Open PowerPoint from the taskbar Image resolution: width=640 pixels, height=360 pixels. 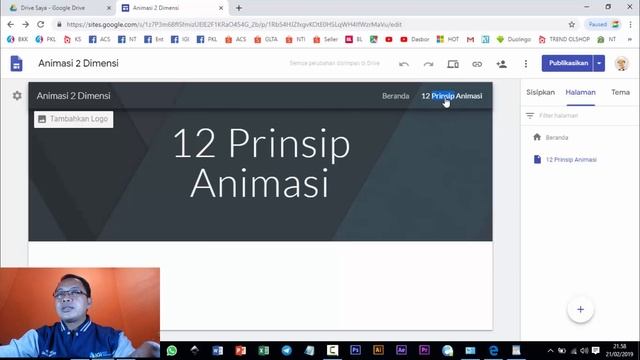[x=240, y=350]
